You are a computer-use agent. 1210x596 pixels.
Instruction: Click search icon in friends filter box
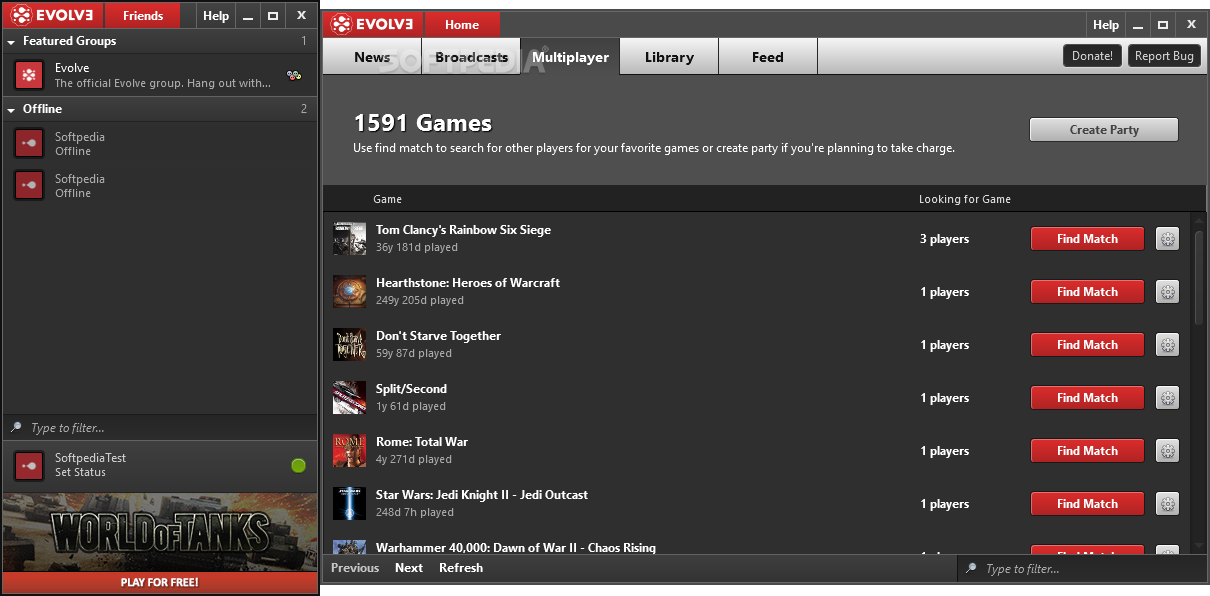16,427
